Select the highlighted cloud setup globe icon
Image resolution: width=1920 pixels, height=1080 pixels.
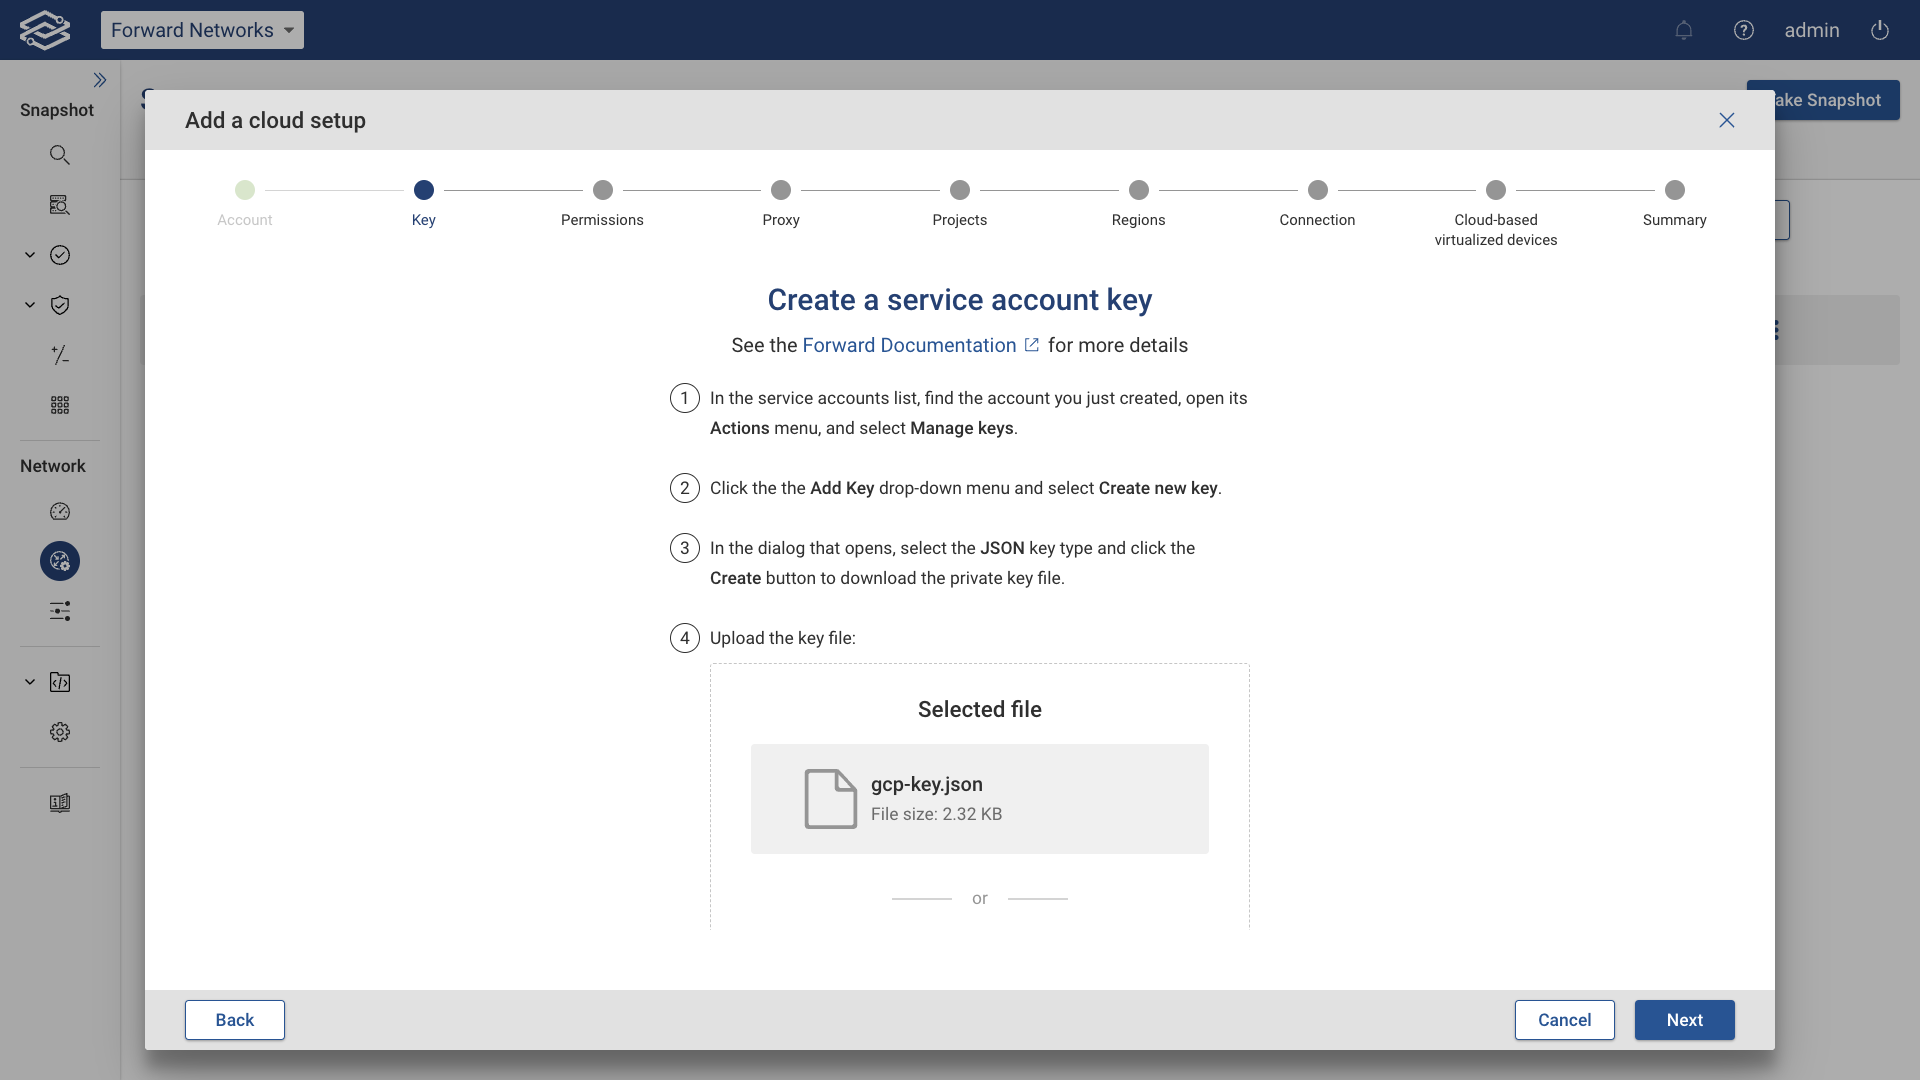click(58, 561)
